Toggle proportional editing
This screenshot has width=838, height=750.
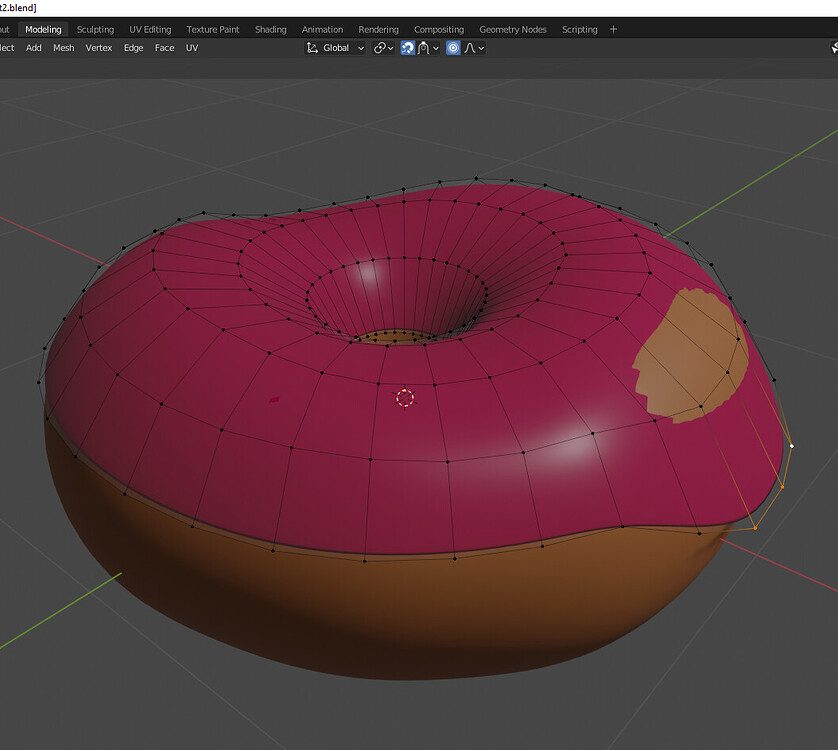click(452, 47)
